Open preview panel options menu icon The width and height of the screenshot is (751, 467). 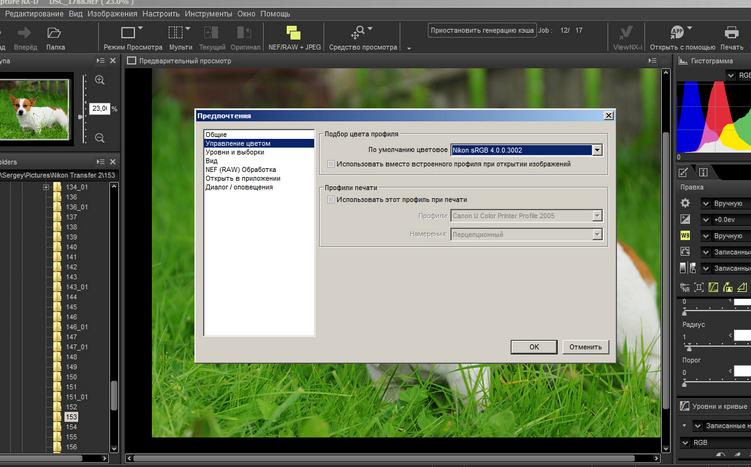[652, 61]
